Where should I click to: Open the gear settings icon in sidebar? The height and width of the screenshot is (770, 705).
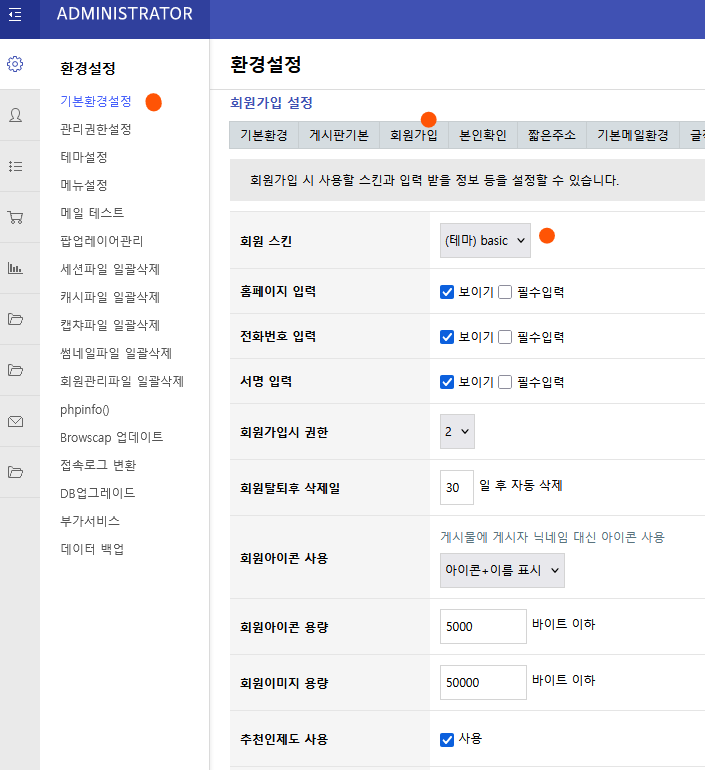(x=15, y=64)
